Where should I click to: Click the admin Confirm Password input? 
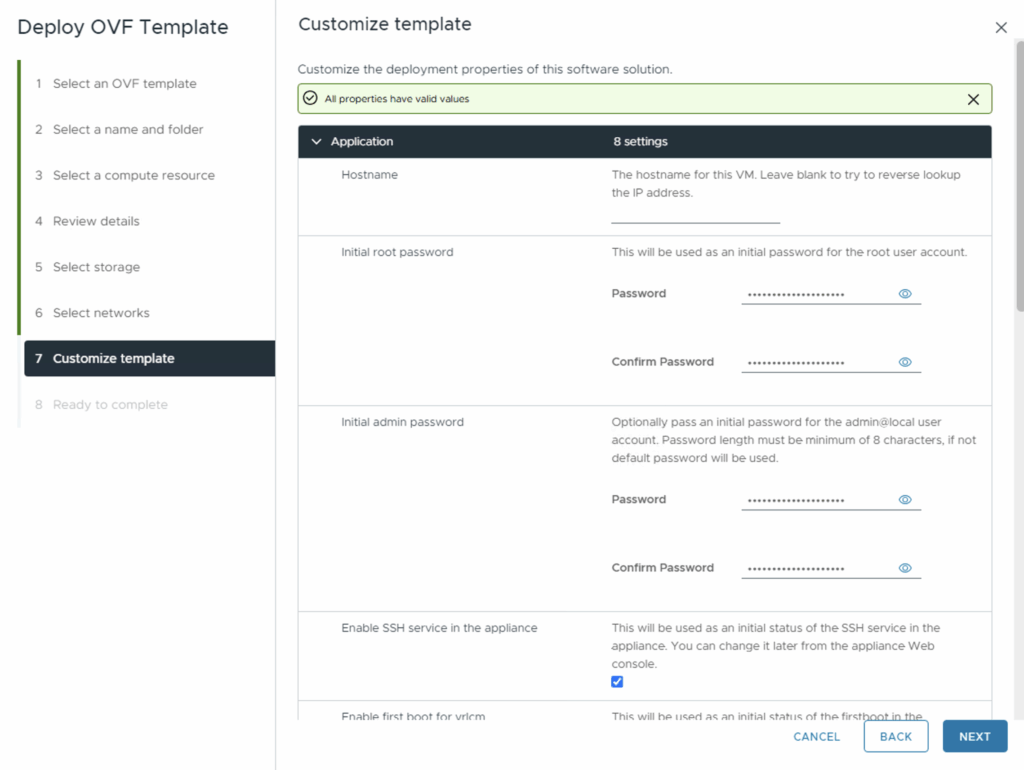(815, 568)
